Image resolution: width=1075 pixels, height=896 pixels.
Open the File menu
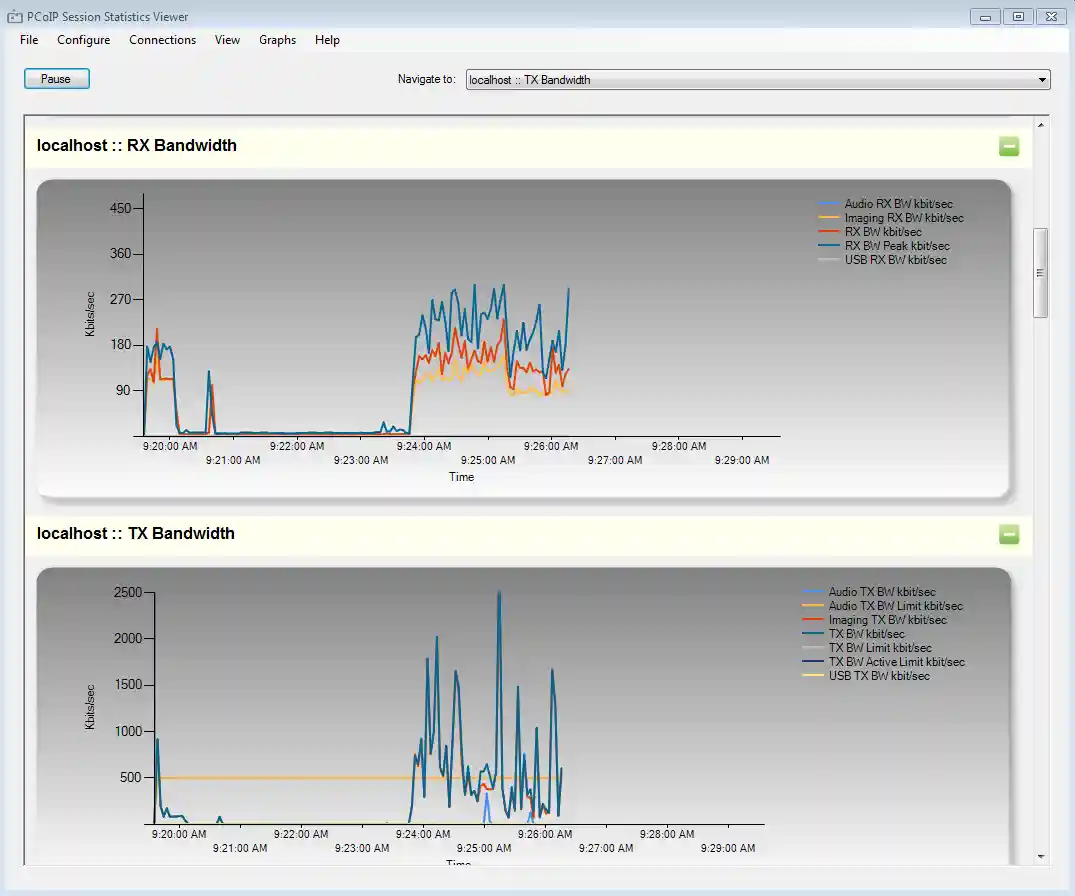29,40
